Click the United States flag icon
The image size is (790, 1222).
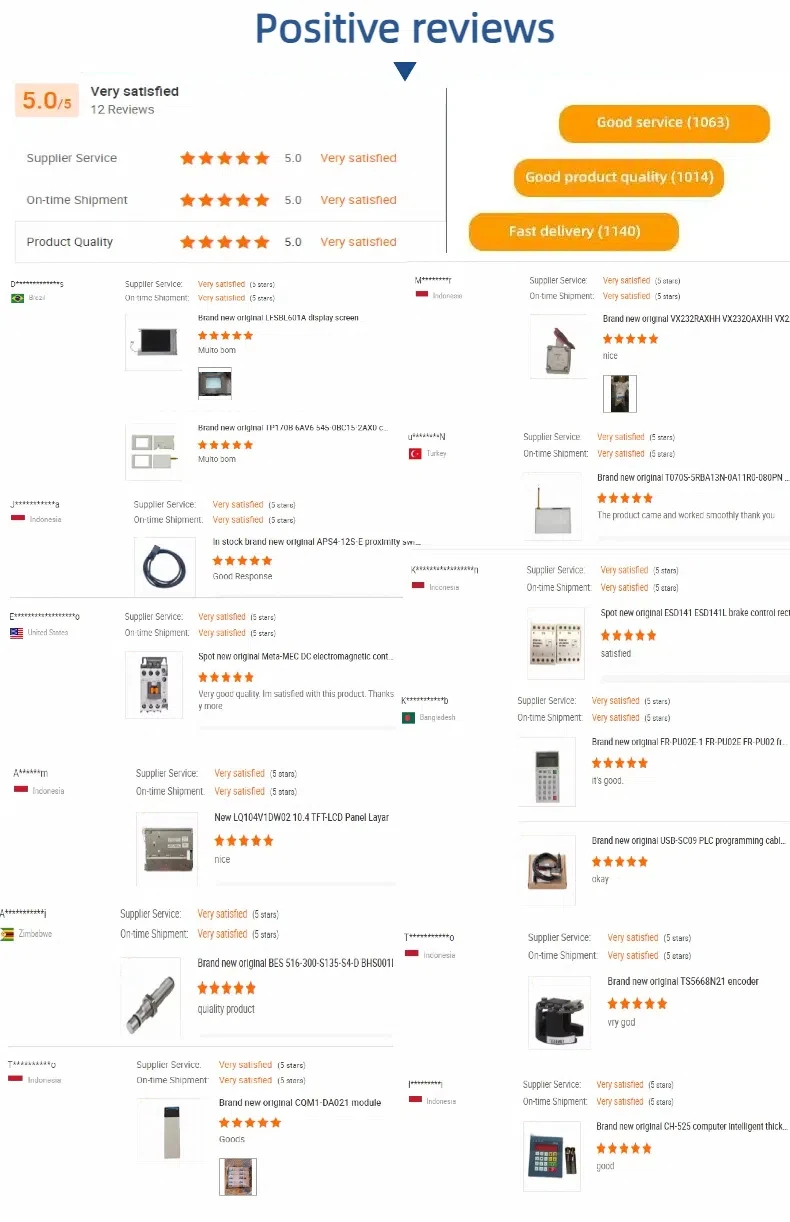tap(16, 633)
